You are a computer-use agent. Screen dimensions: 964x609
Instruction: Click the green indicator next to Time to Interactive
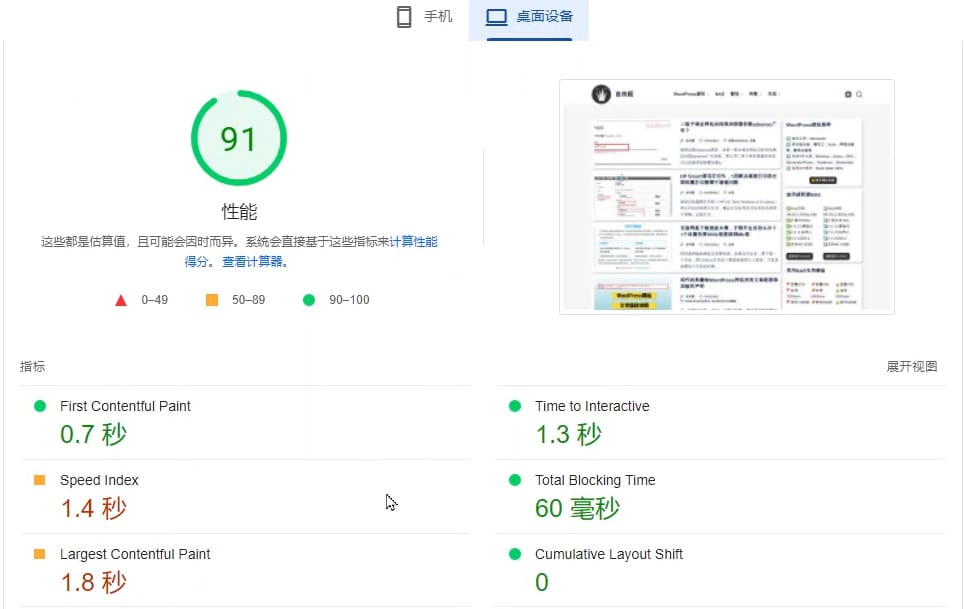coord(516,406)
